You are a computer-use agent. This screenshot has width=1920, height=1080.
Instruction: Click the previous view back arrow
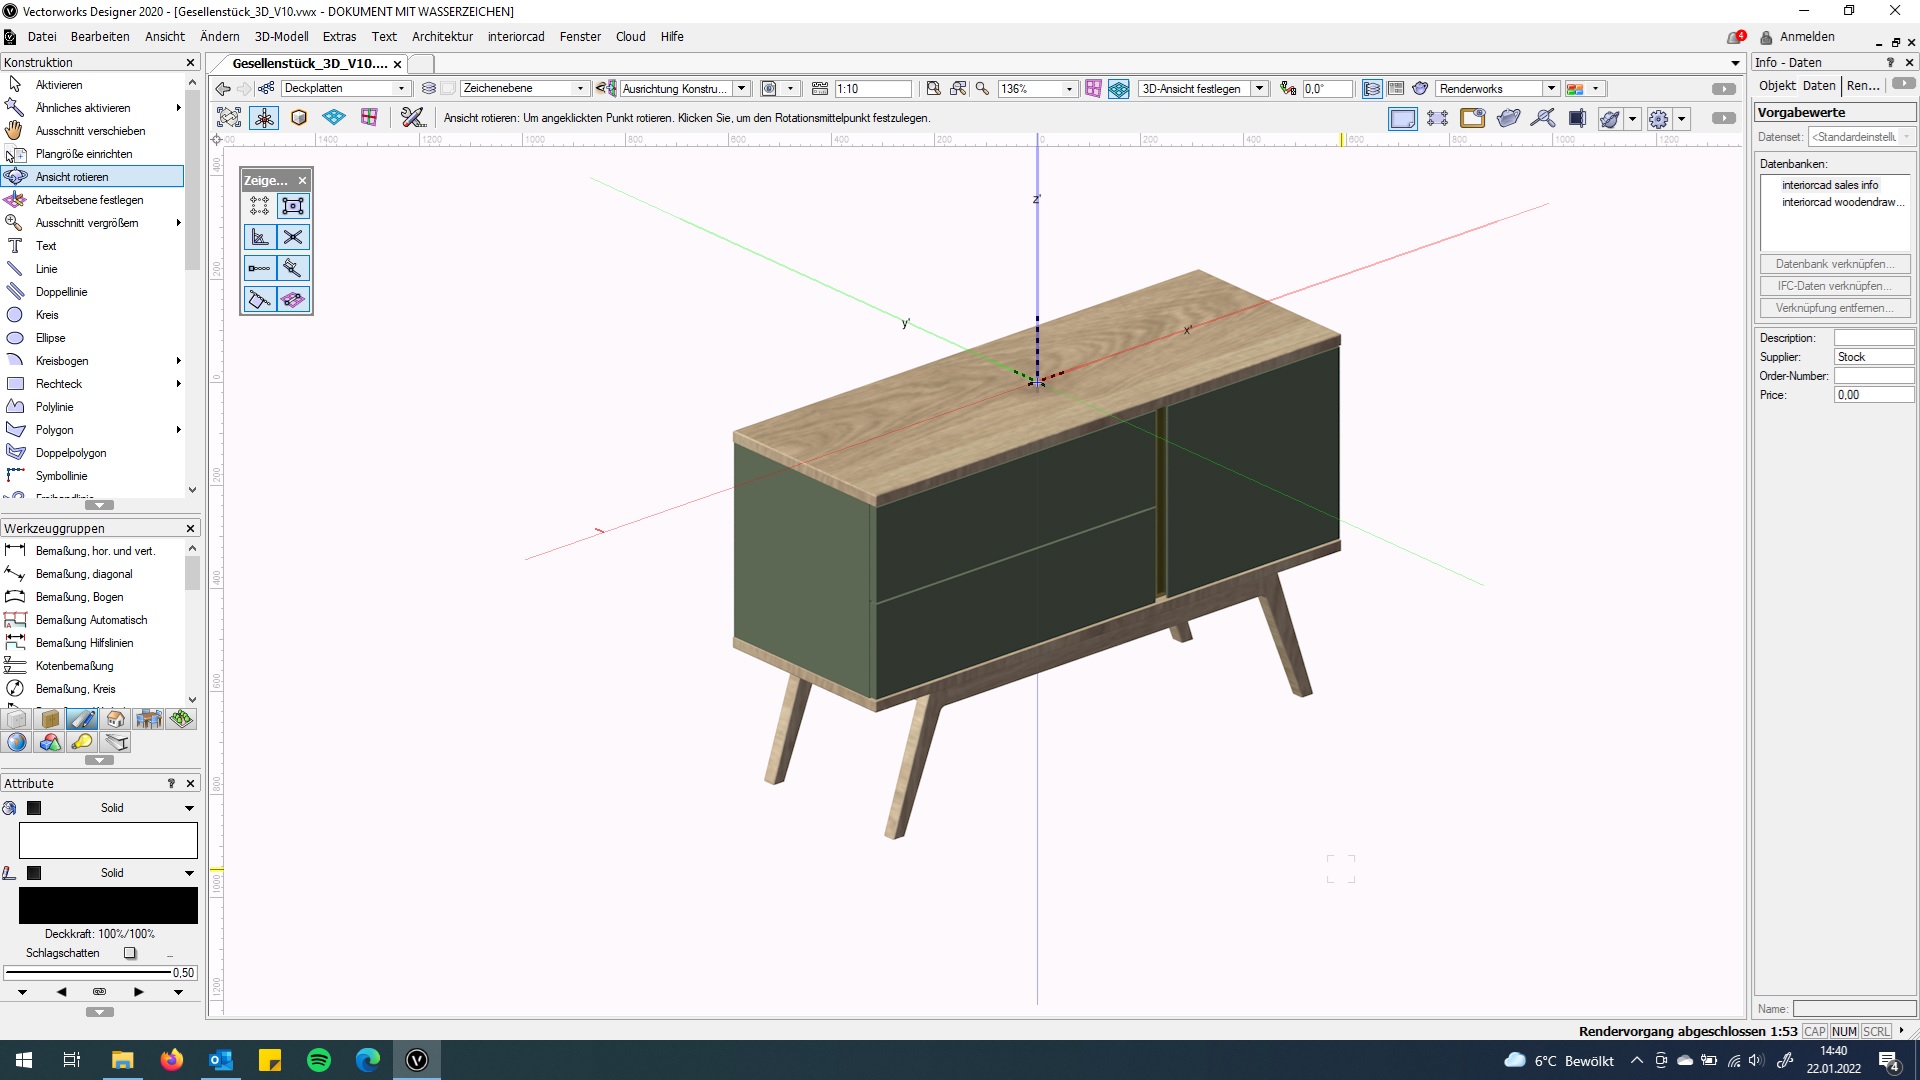(x=223, y=89)
